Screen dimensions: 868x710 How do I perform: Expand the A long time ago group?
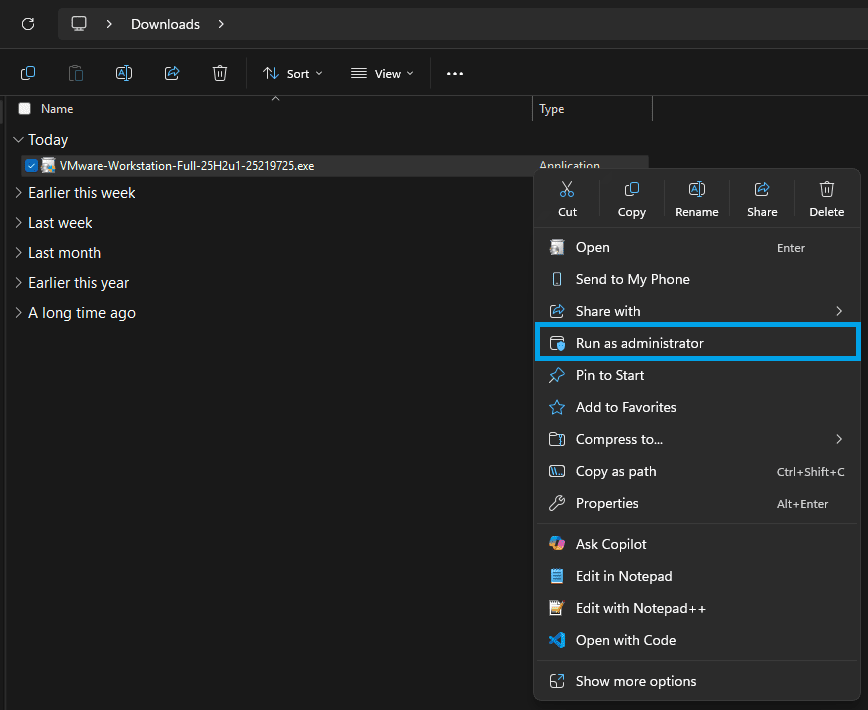pos(18,313)
